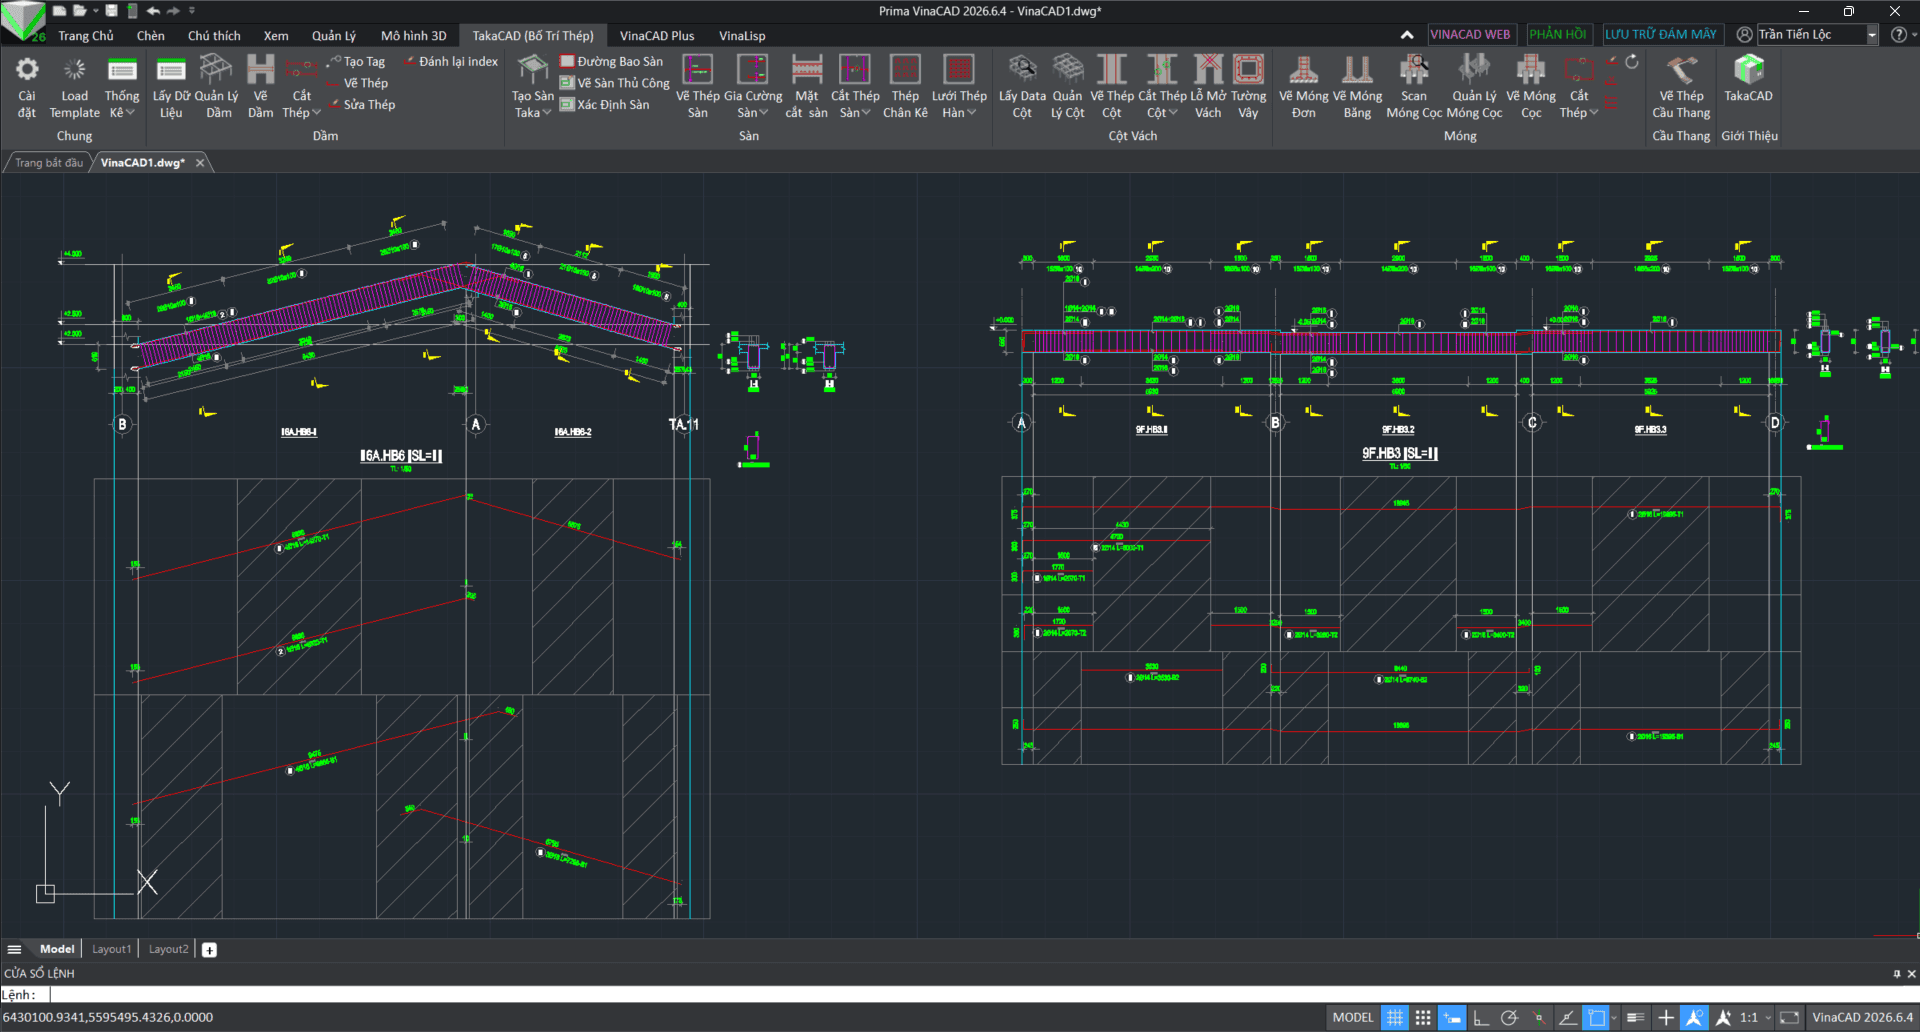Image resolution: width=1920 pixels, height=1032 pixels.
Task: Switch to the VinaCAD Plus ribbon tab
Action: pos(657,35)
